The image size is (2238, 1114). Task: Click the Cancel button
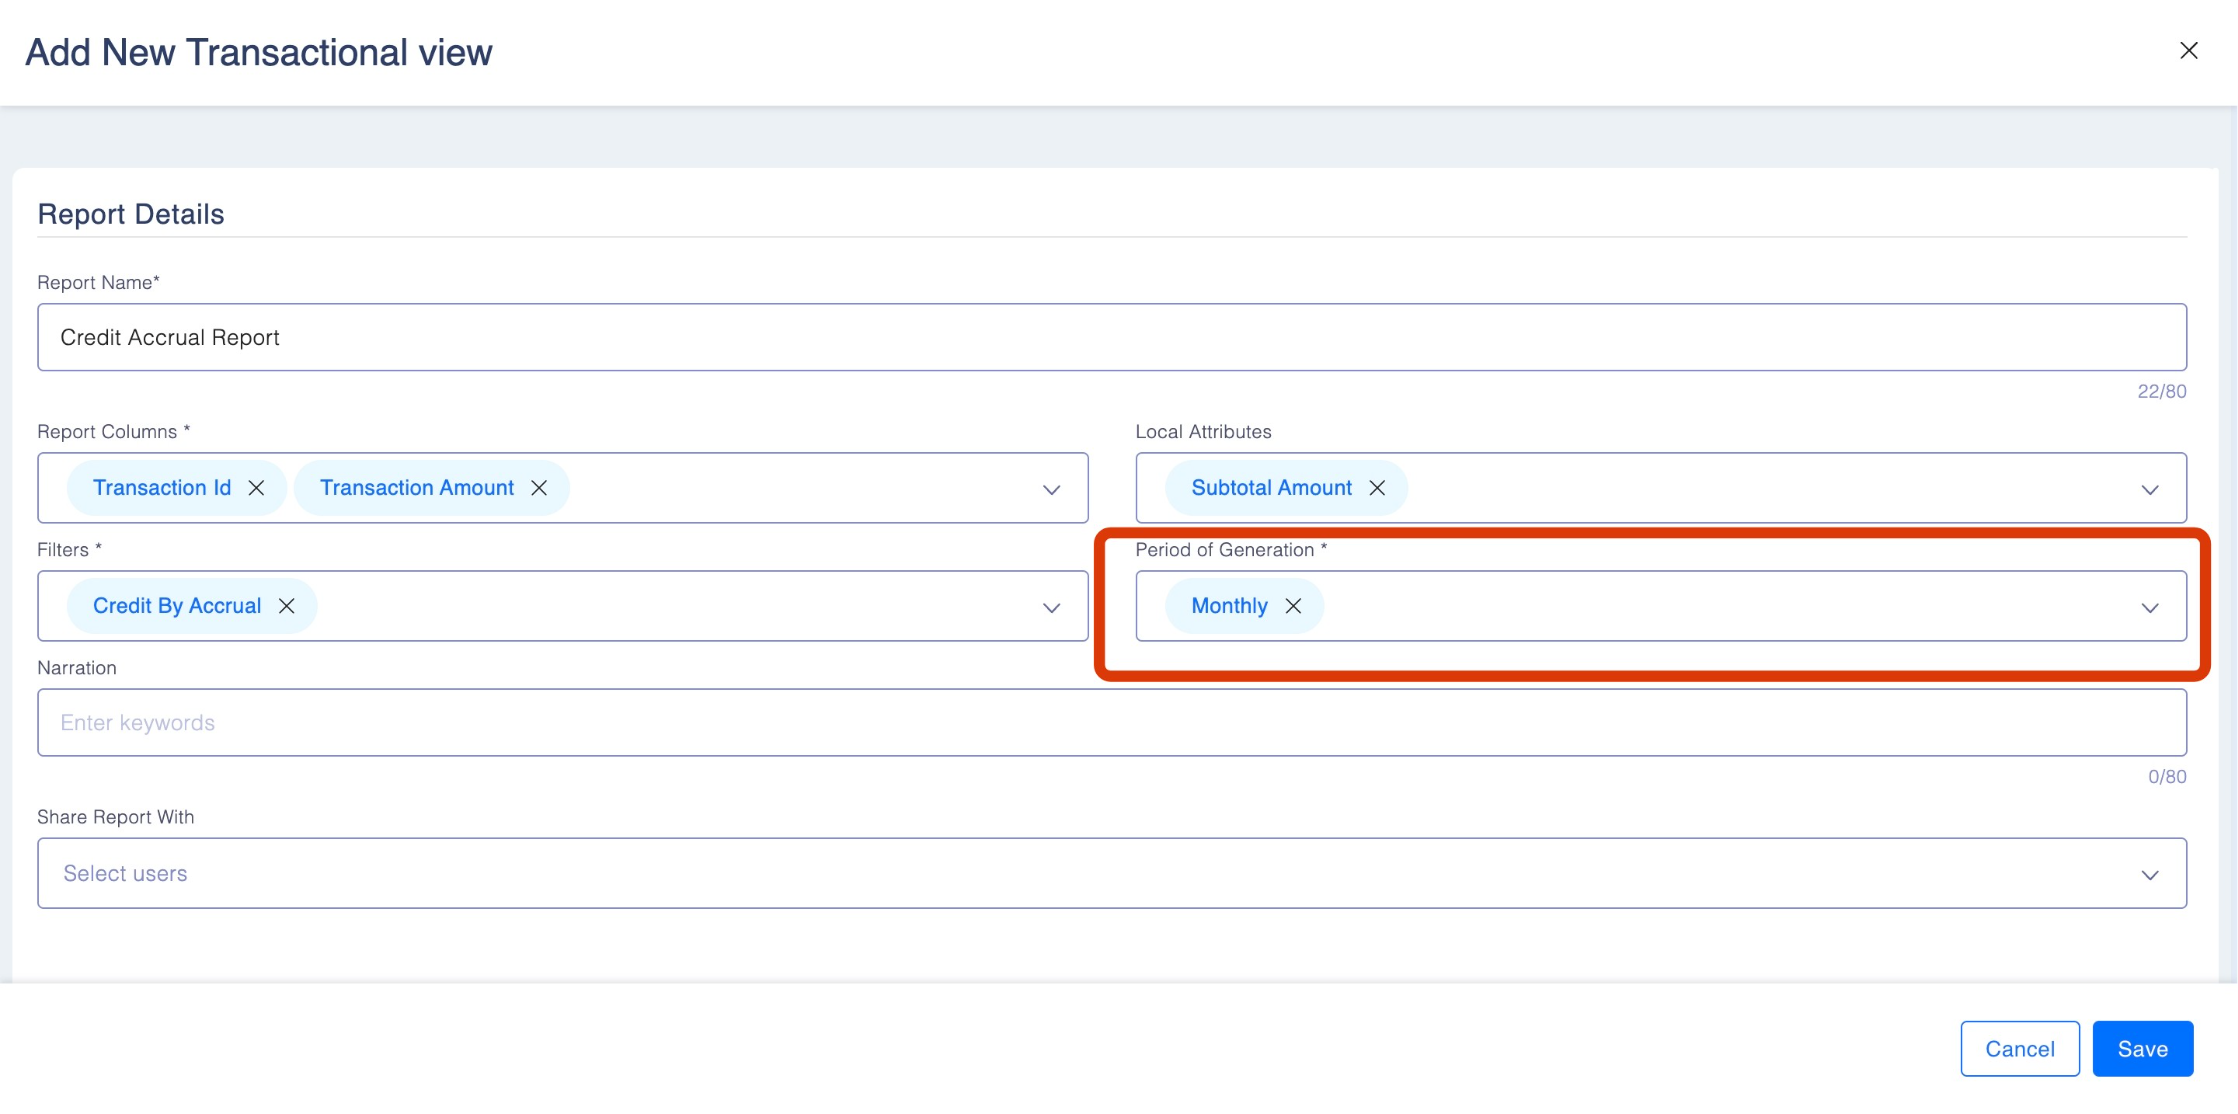coord(2019,1049)
